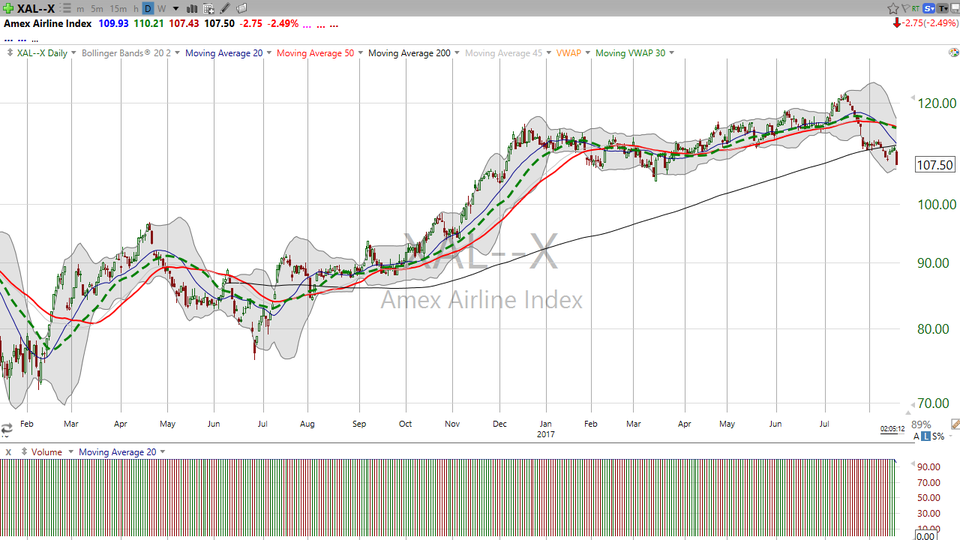960x540 pixels.
Task: Select the Daily D timeframe button
Action: 148,9
